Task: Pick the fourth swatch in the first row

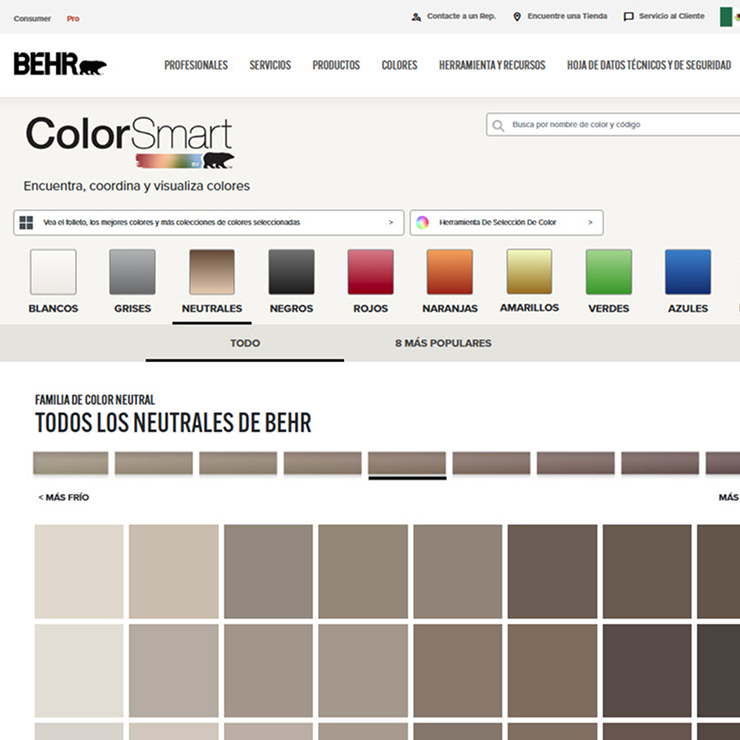Action: 363,572
